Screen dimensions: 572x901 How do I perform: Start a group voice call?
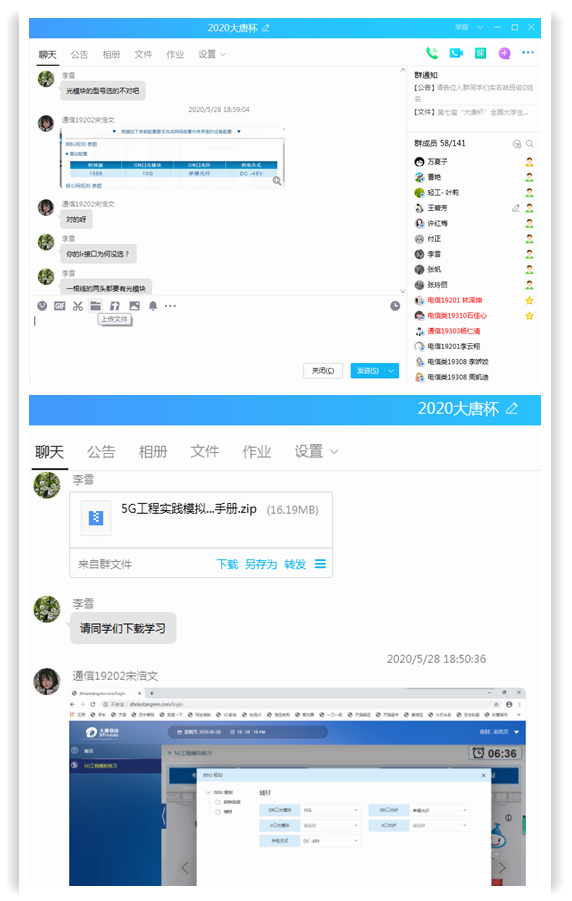432,53
